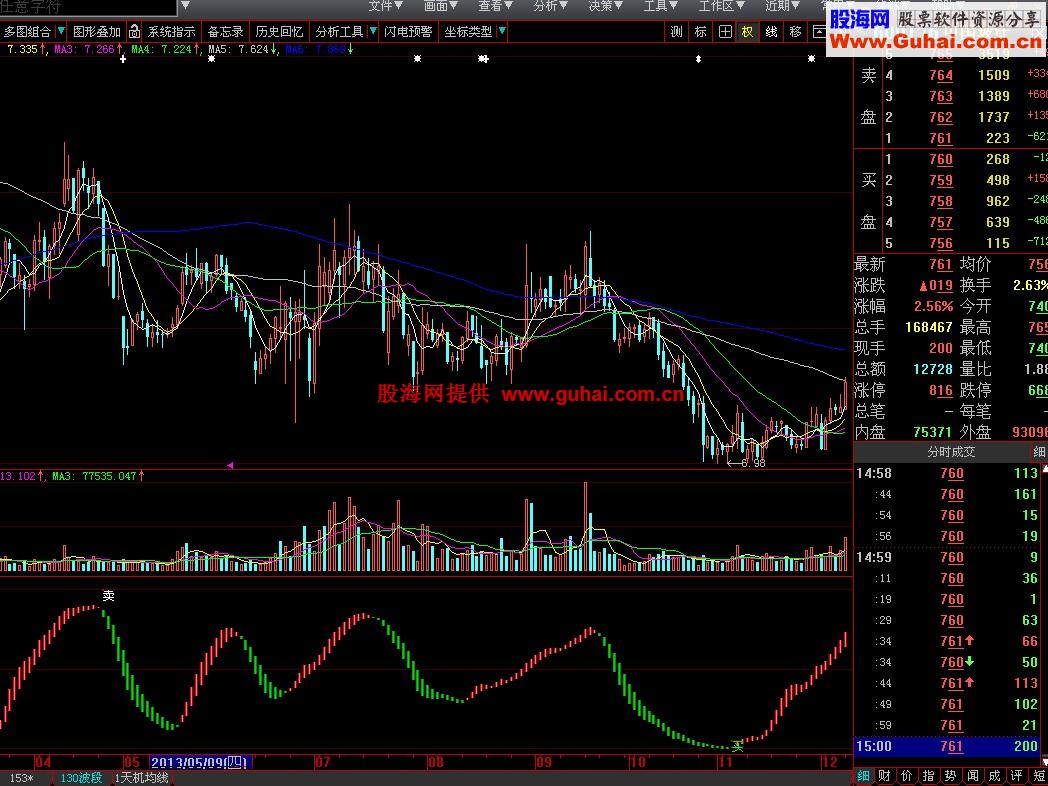The image size is (1048, 786).
Task: Select the 财 finance tab
Action: [x=884, y=777]
